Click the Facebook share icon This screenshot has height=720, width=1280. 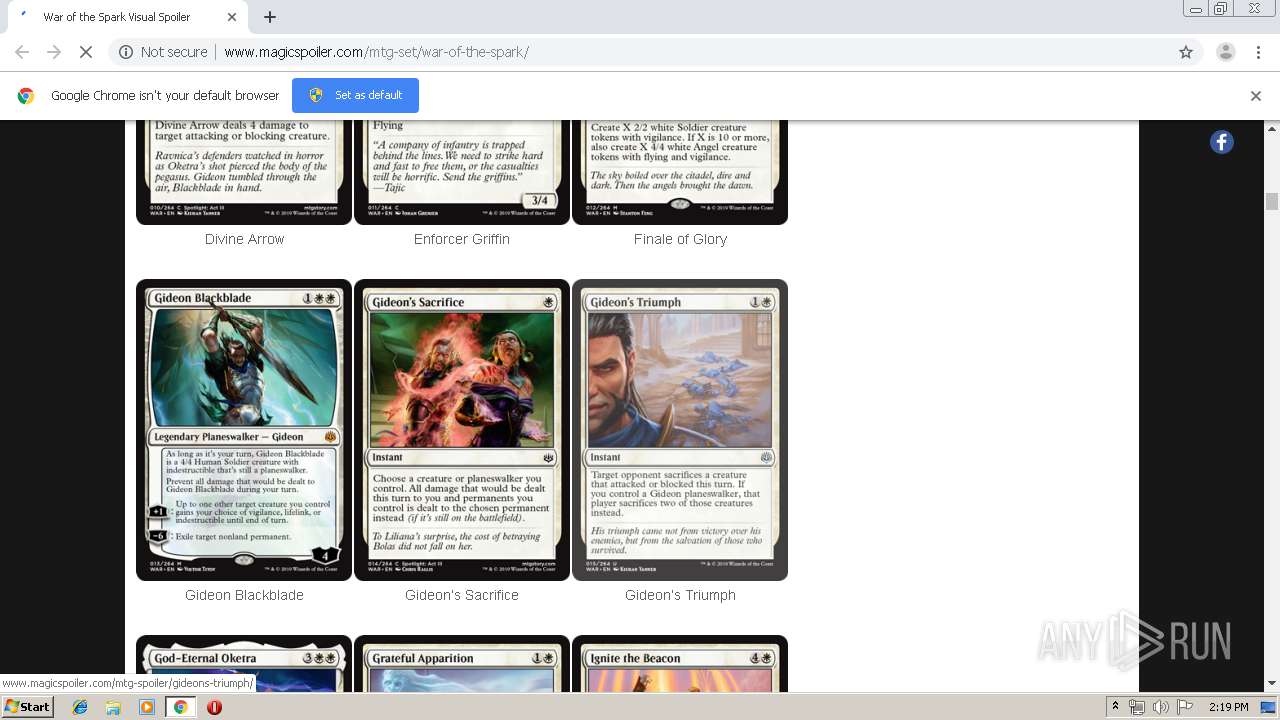click(1221, 142)
